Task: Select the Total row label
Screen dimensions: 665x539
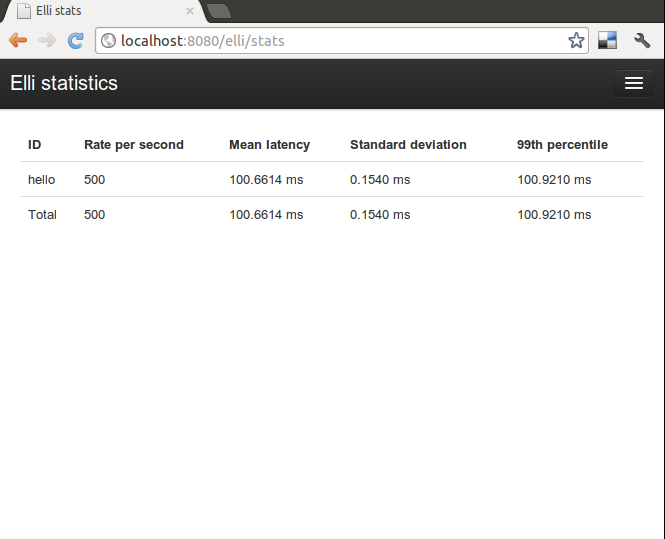Action: 42,215
